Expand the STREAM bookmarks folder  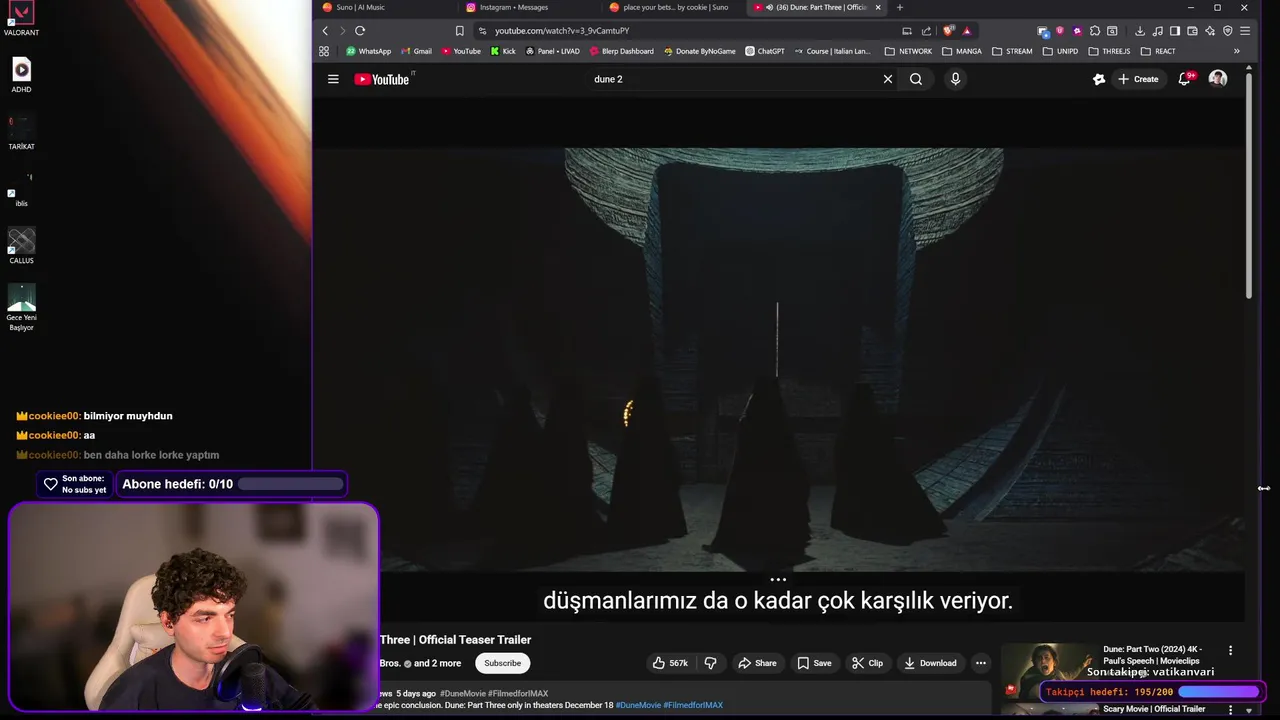click(1012, 51)
